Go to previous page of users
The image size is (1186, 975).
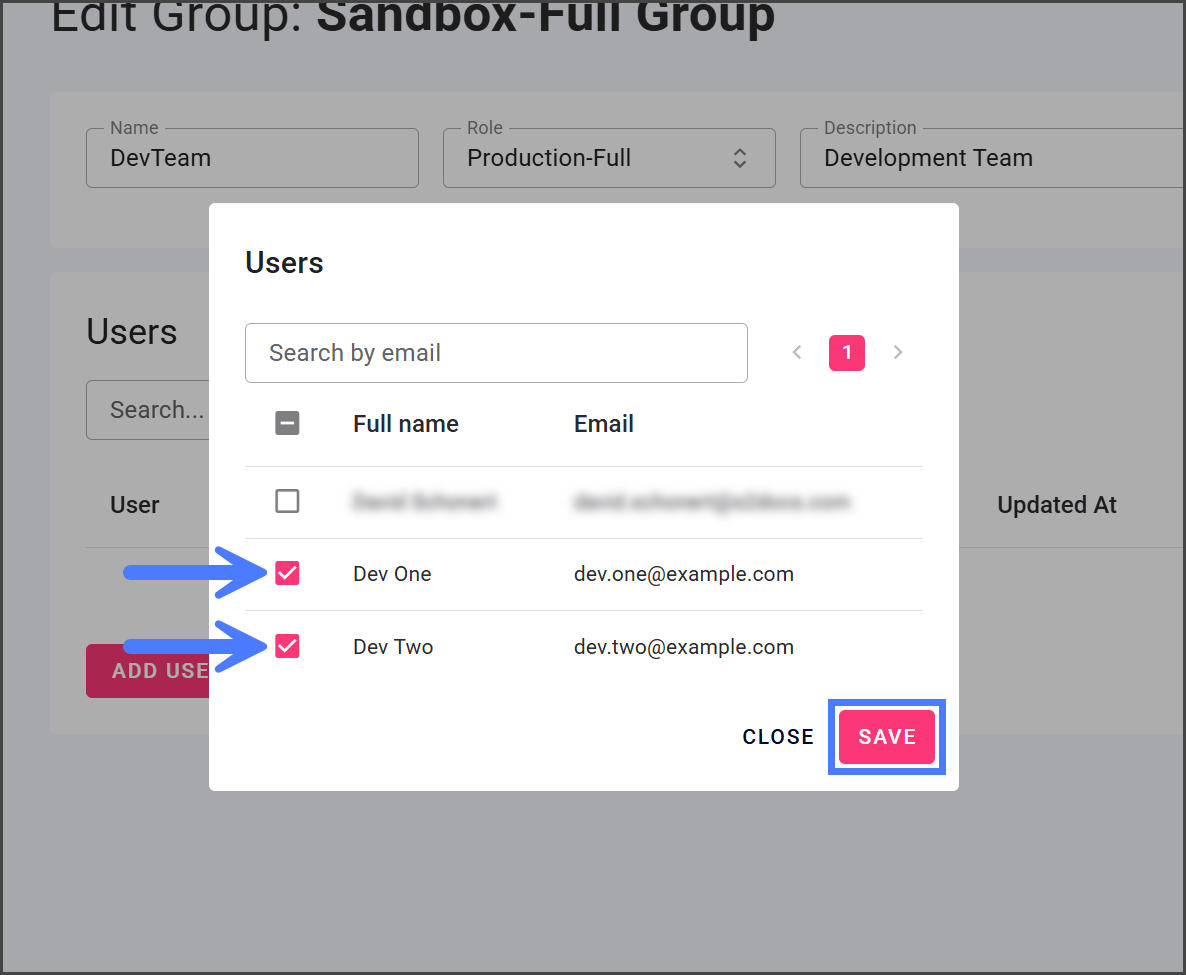point(797,352)
